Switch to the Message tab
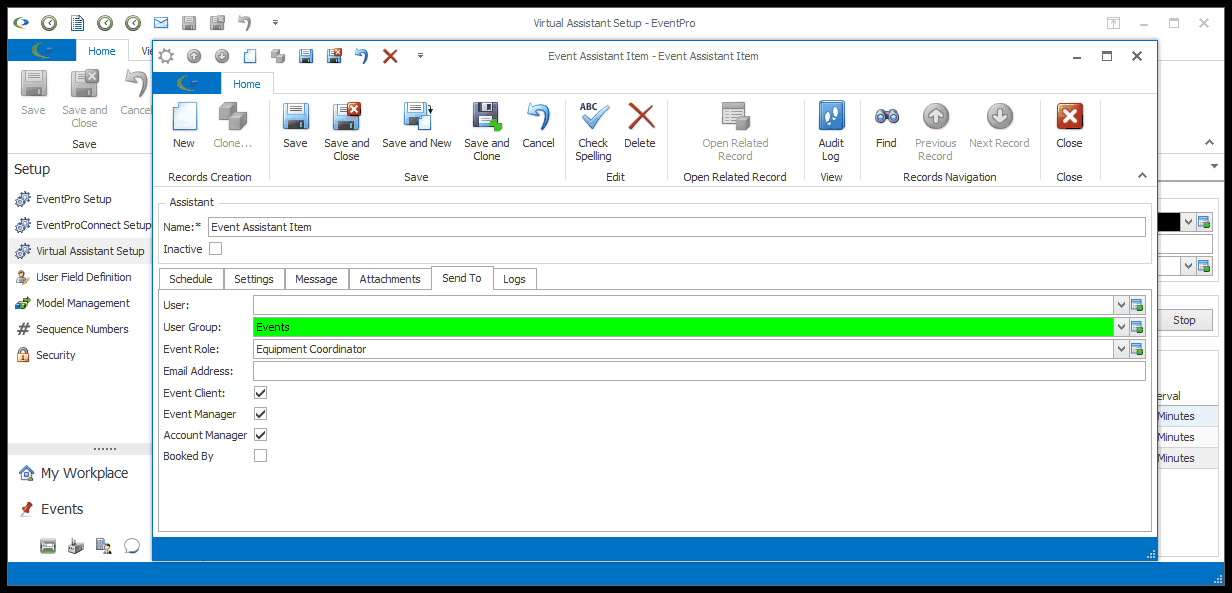The image size is (1232, 593). point(316,279)
